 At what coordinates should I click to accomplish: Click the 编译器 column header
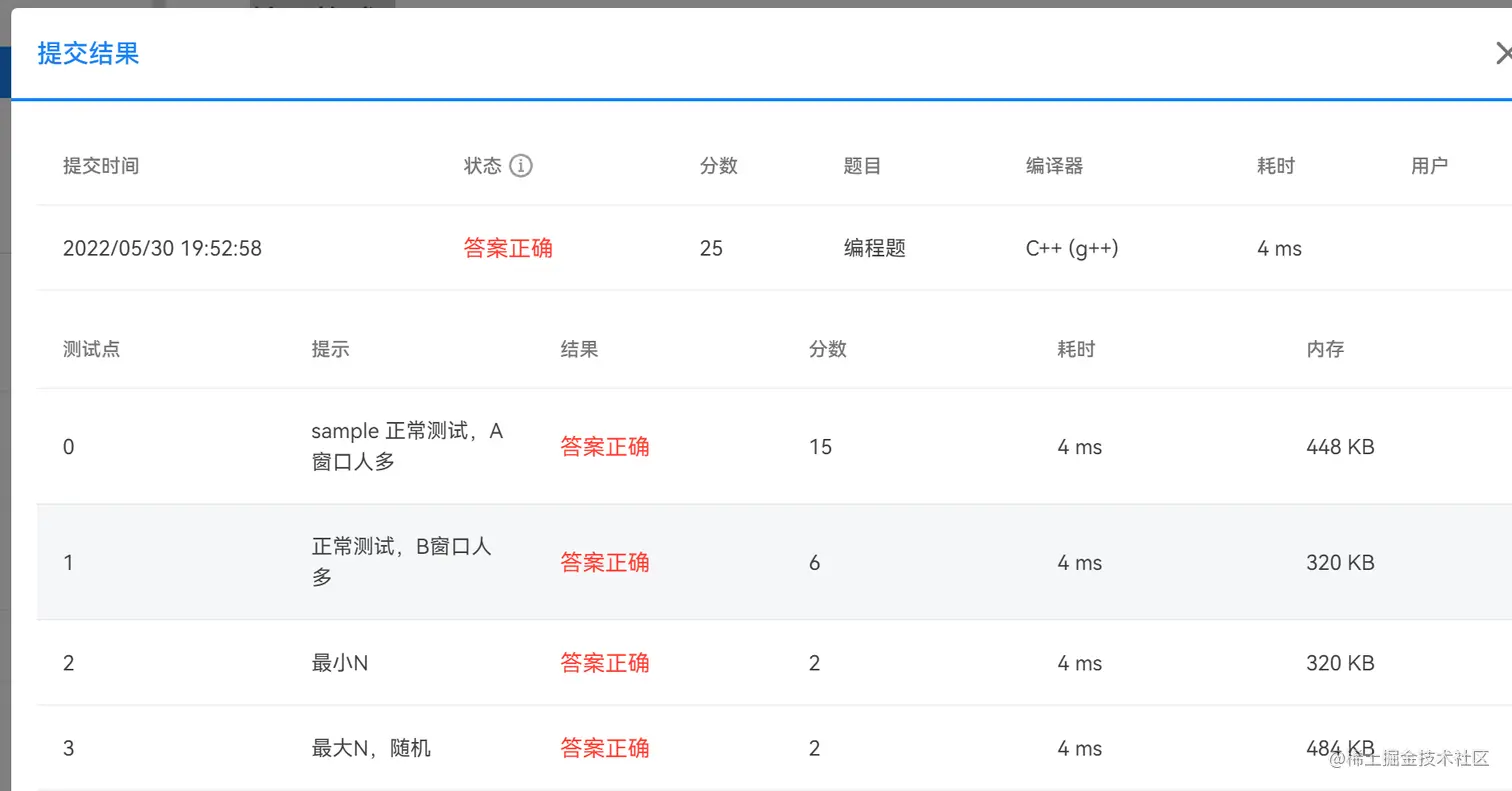[x=1054, y=166]
